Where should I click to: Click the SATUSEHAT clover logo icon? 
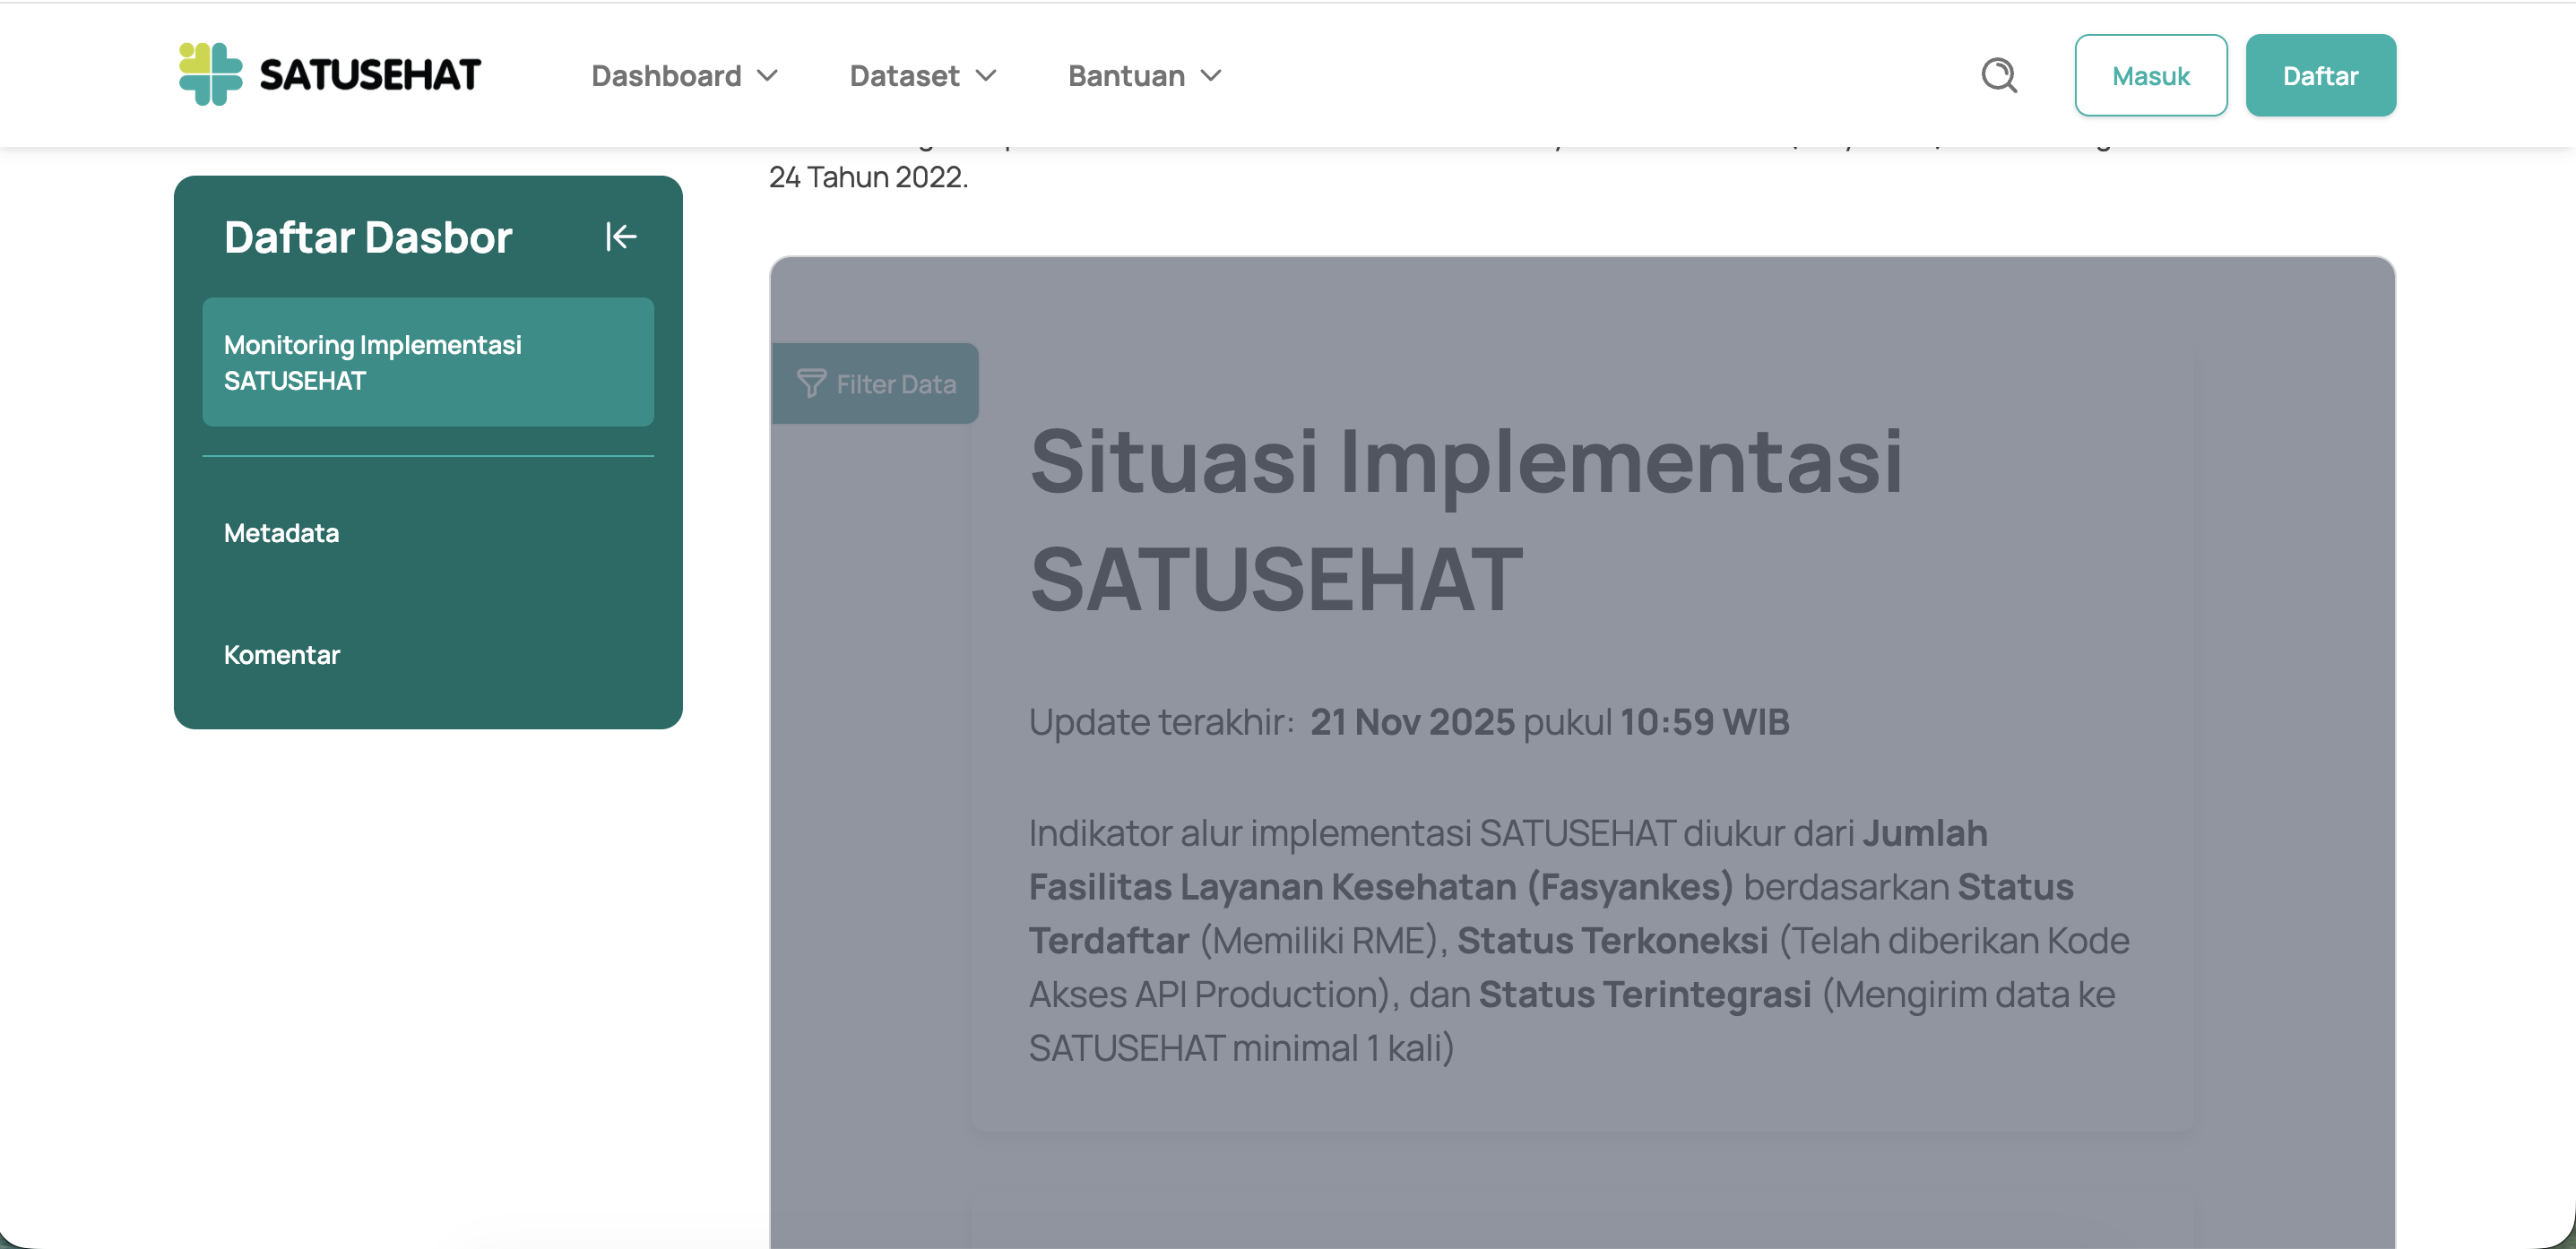(x=210, y=74)
